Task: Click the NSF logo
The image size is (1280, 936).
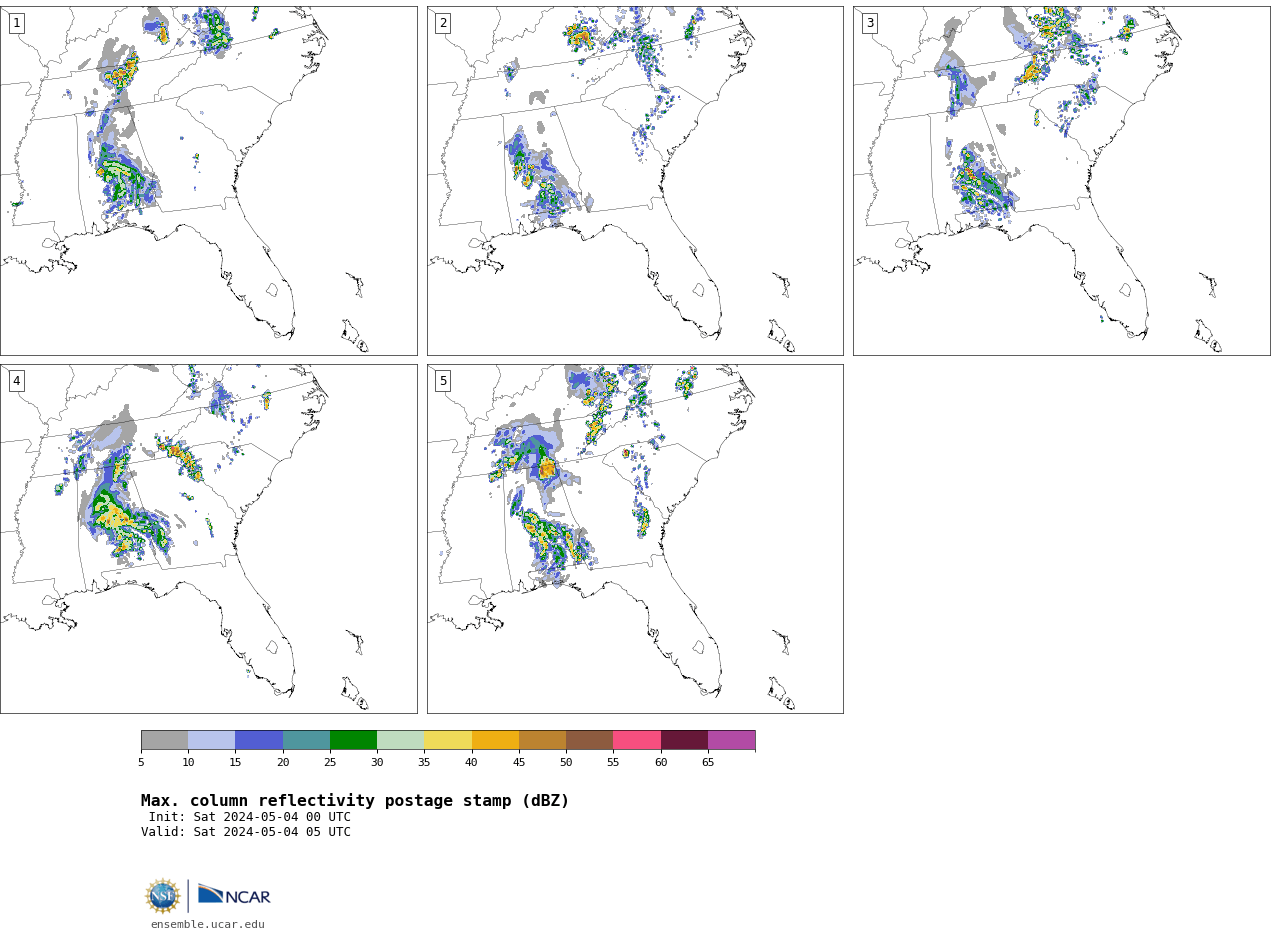Action: (163, 896)
